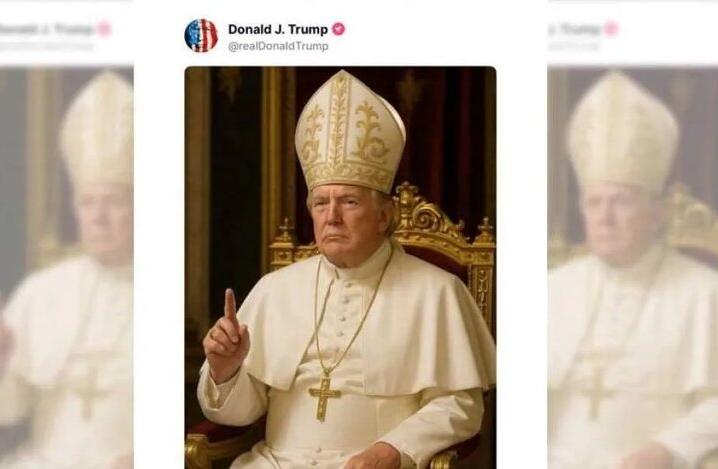Open the Donald J. Trump display name
This screenshot has width=718, height=469.
coord(278,29)
